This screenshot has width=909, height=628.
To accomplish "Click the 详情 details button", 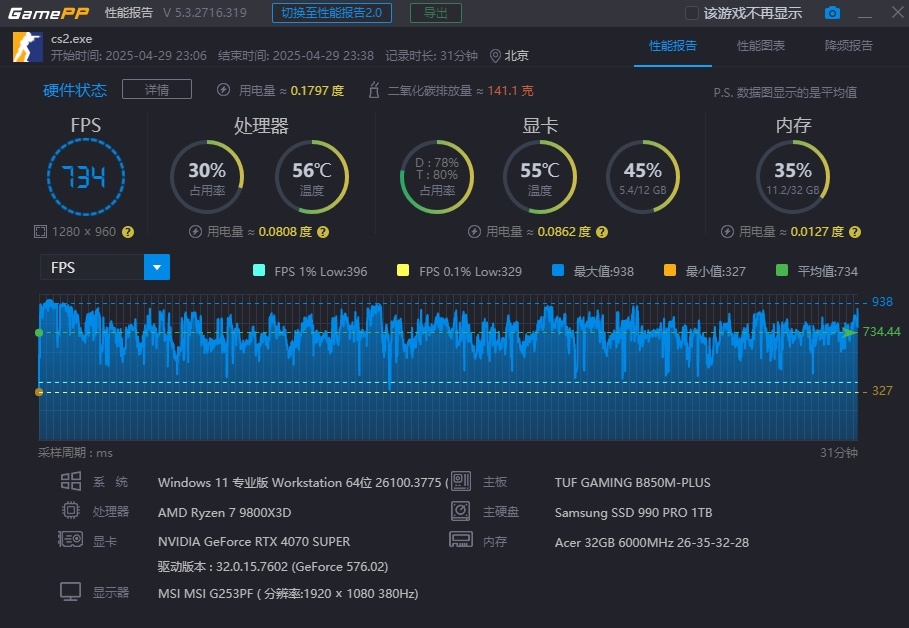I will (x=157, y=89).
